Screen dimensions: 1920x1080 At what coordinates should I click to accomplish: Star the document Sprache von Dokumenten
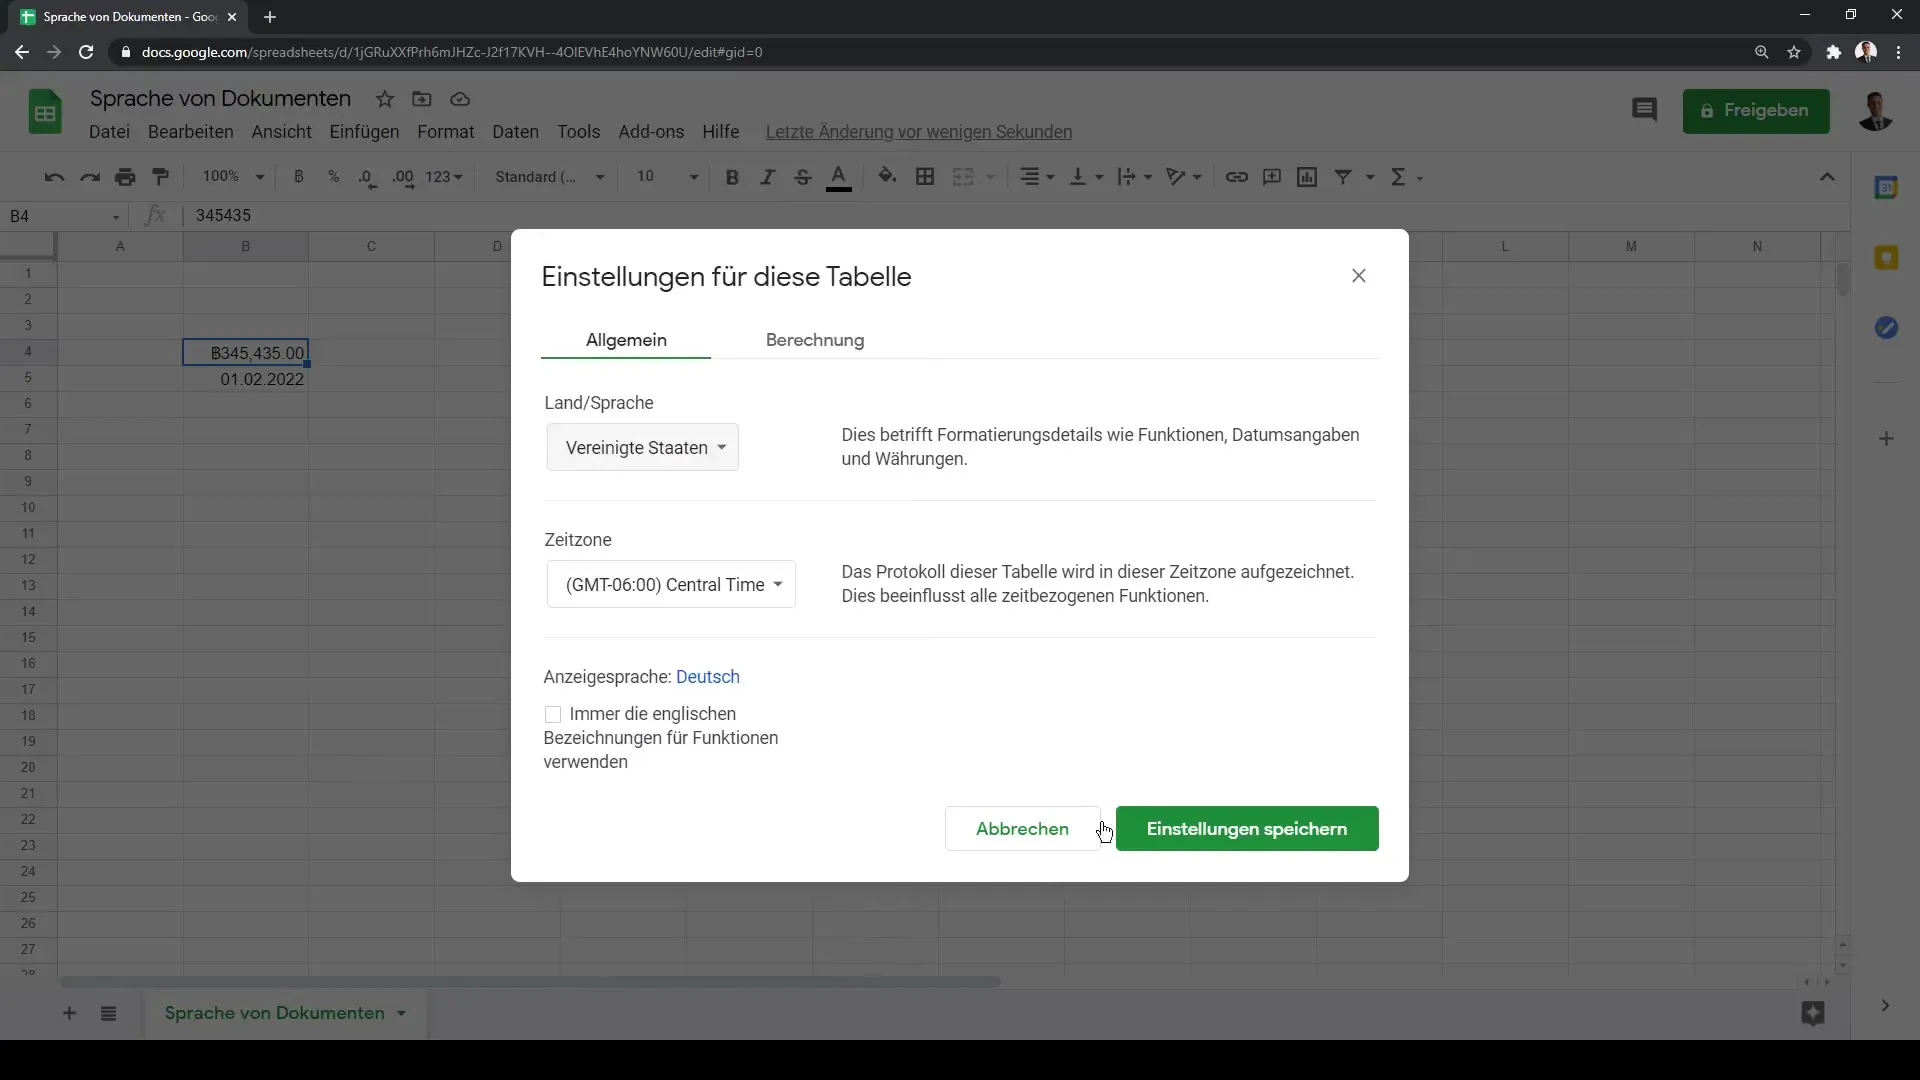(385, 99)
